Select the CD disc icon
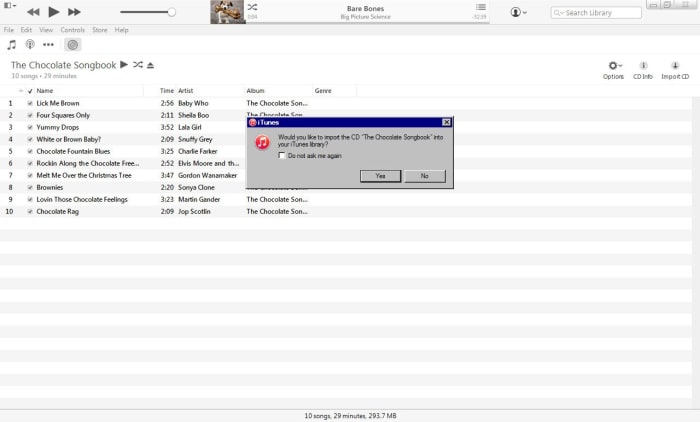Image resolution: width=700 pixels, height=422 pixels. (x=72, y=45)
